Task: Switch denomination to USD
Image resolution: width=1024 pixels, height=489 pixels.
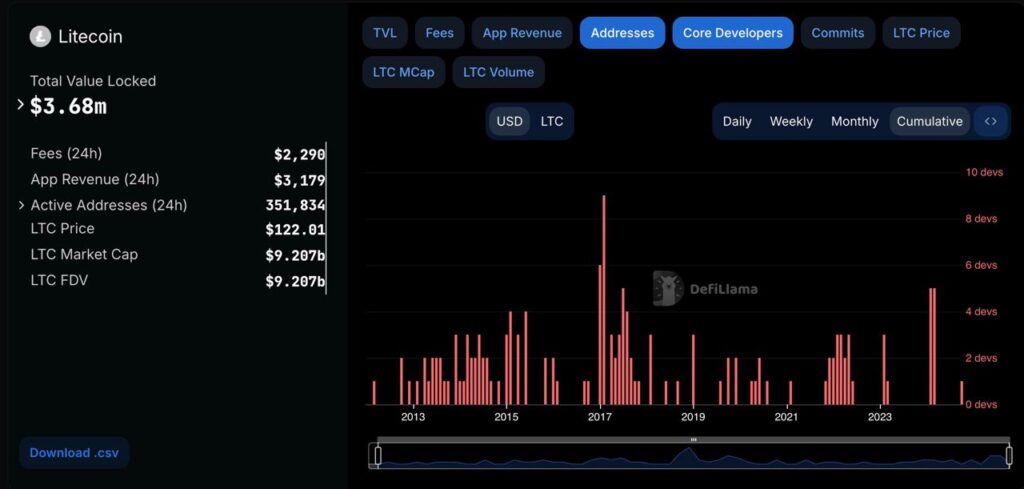Action: [x=509, y=121]
